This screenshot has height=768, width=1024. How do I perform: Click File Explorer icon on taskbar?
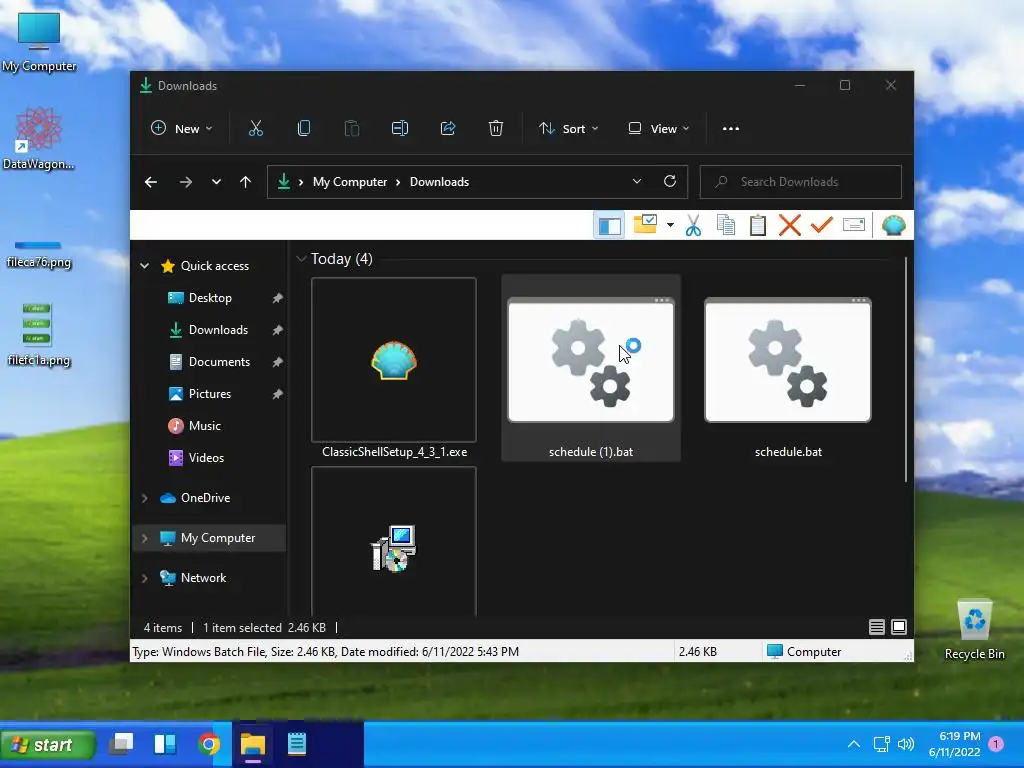253,744
